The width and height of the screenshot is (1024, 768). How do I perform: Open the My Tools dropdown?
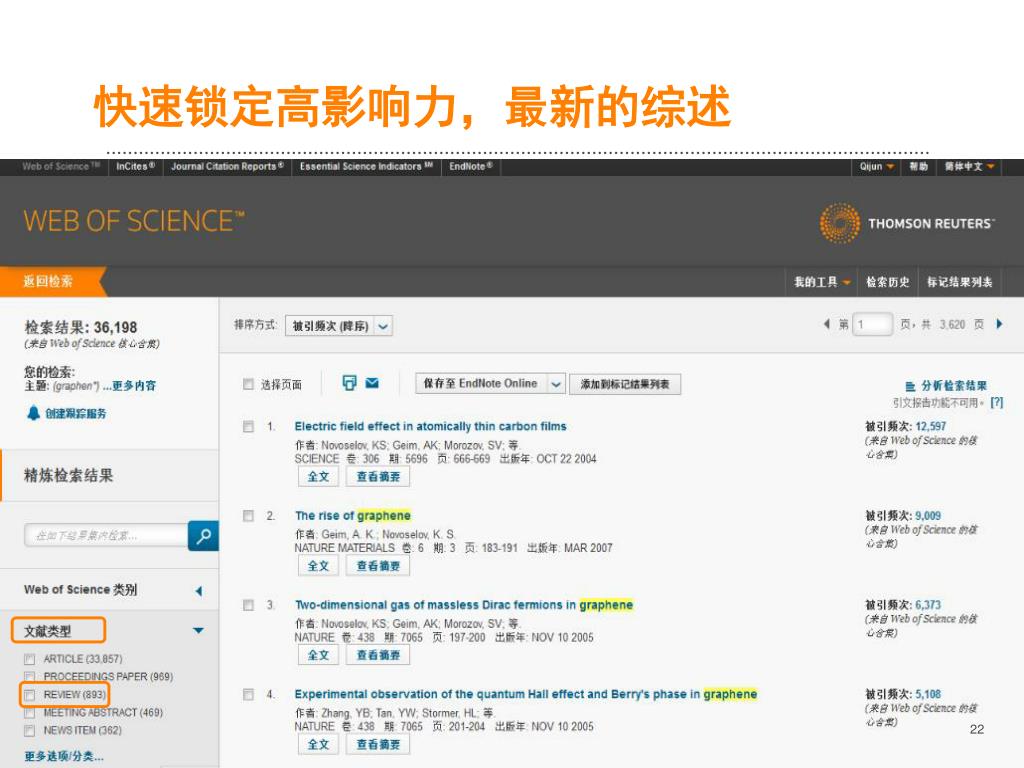(x=822, y=282)
